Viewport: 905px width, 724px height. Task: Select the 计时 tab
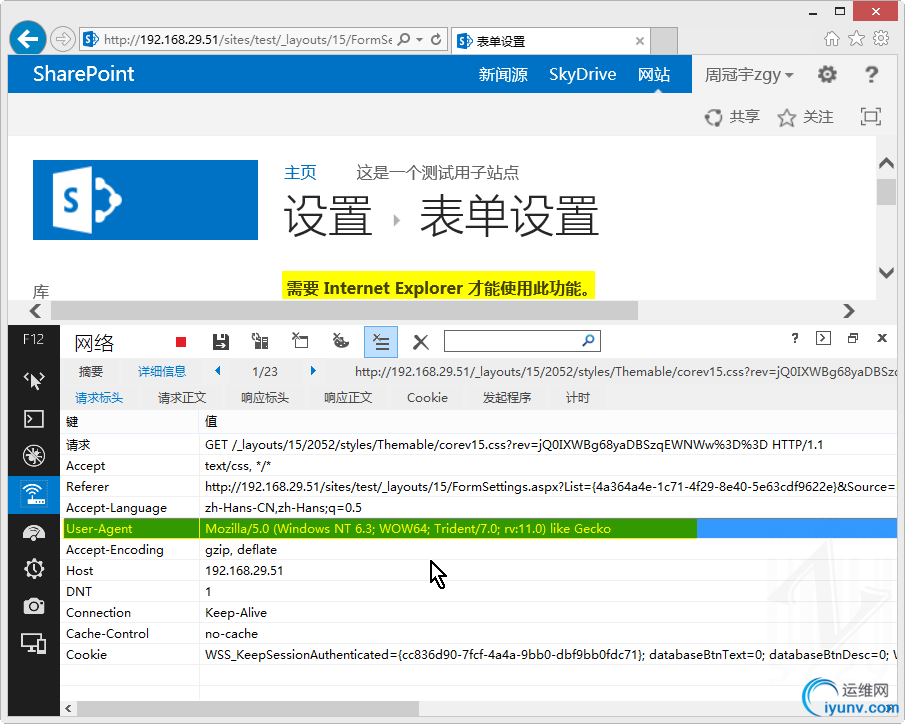coord(578,398)
